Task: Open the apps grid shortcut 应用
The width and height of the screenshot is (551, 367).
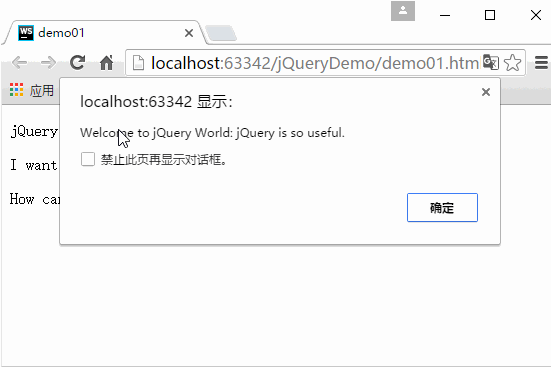Action: pyautogui.click(x=32, y=90)
